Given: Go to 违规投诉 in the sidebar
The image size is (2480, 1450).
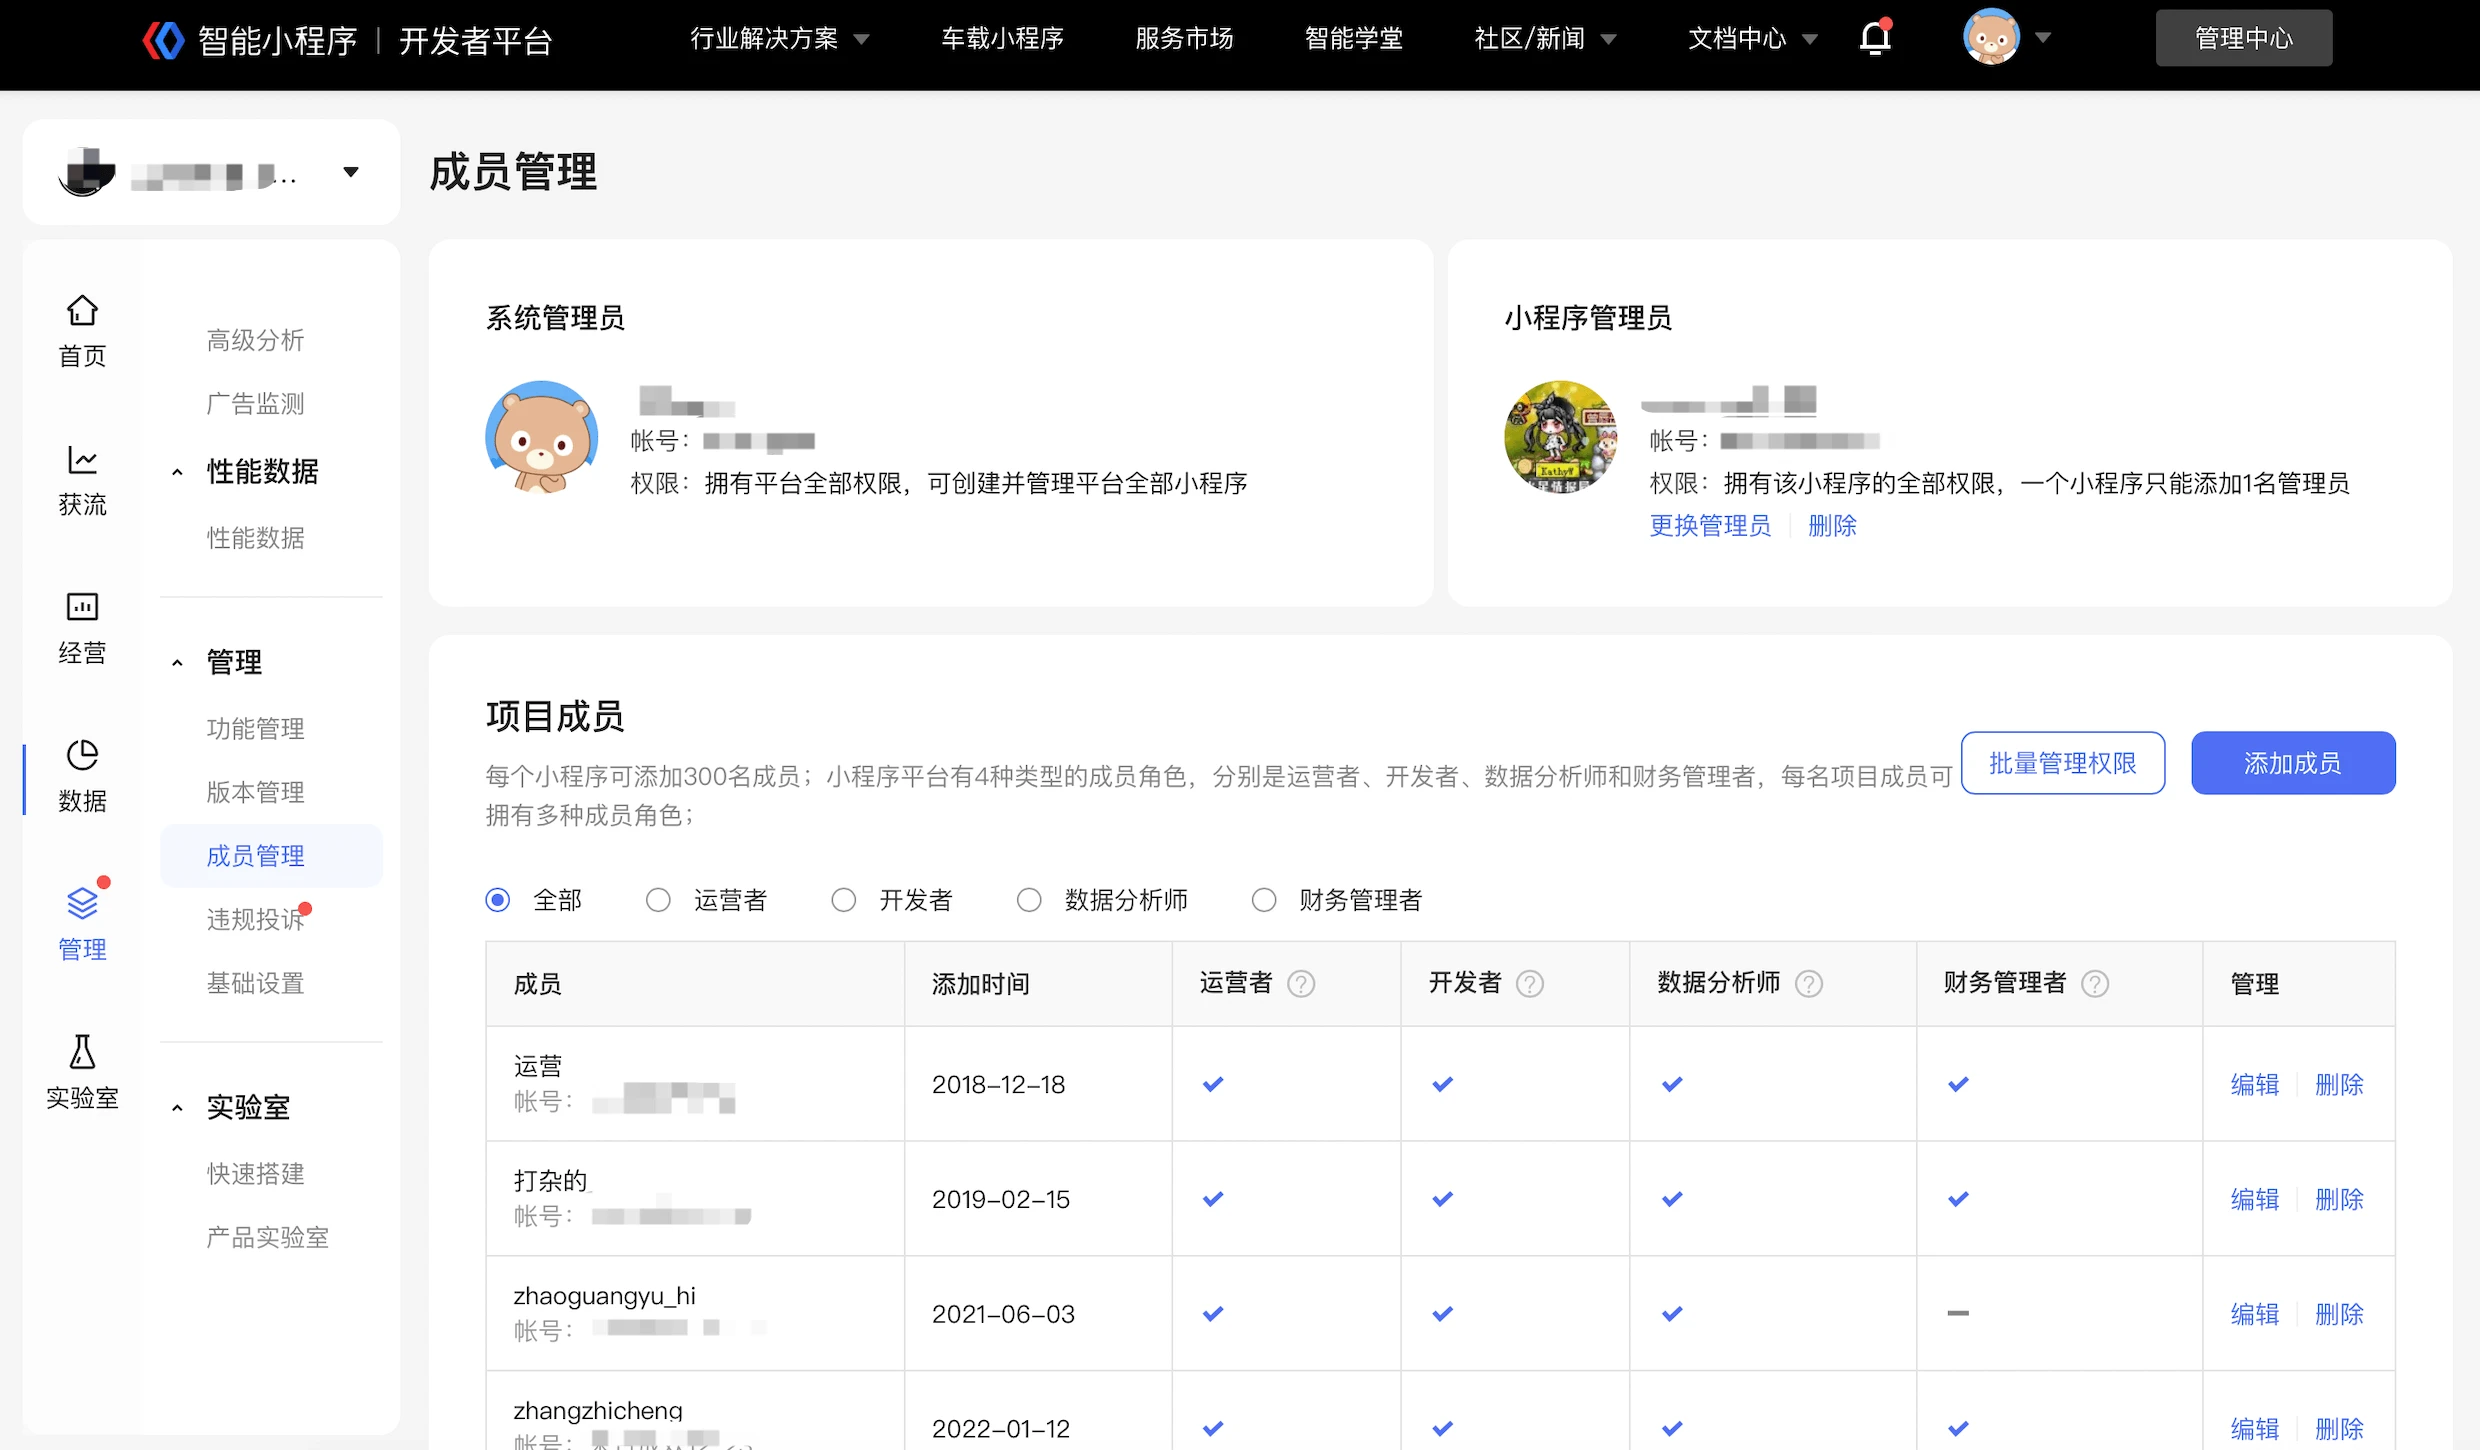Looking at the screenshot, I should coord(255,919).
